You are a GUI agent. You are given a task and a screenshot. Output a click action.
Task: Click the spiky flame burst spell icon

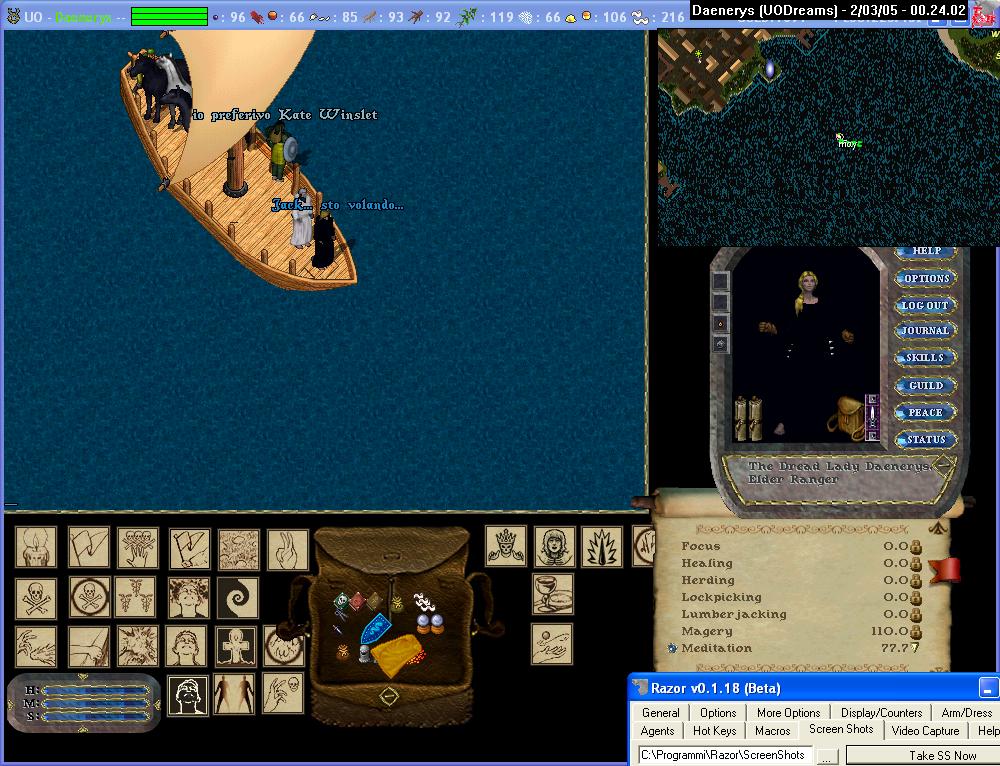601,547
